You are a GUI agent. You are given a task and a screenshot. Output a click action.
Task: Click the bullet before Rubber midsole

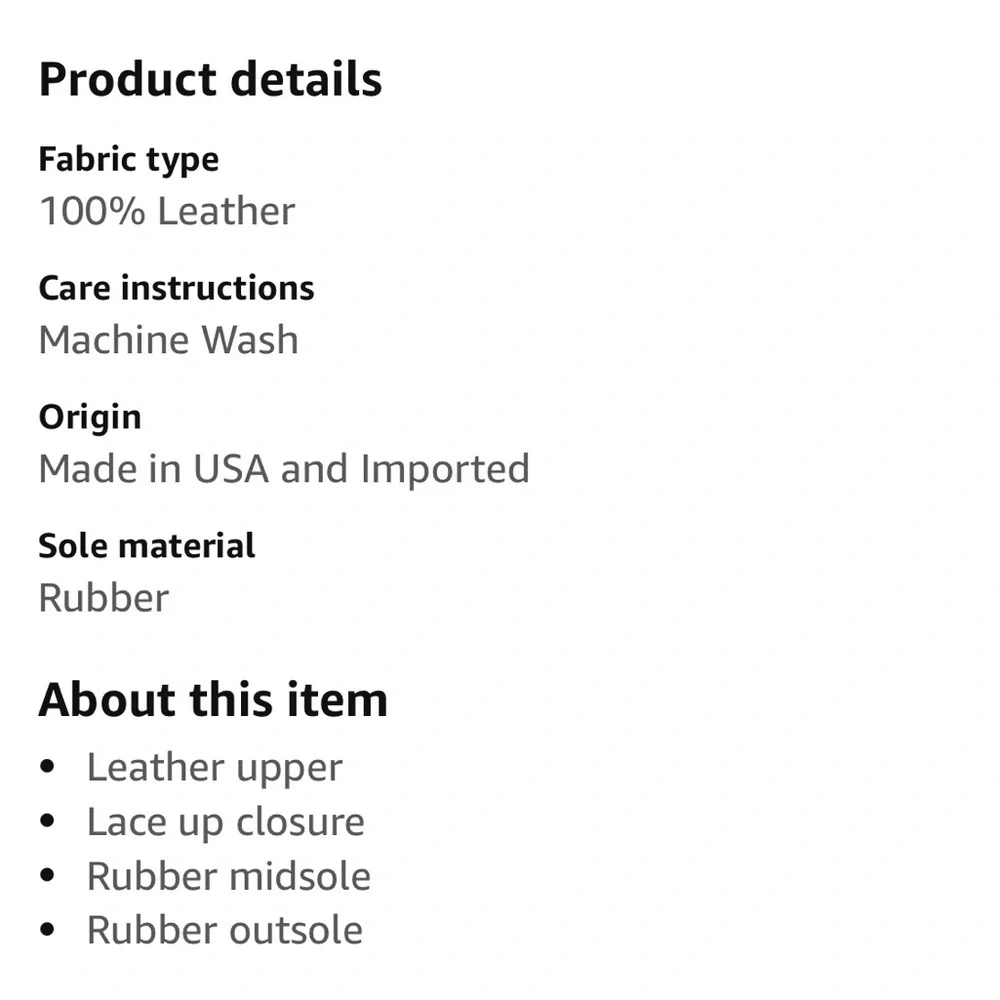coord(47,876)
